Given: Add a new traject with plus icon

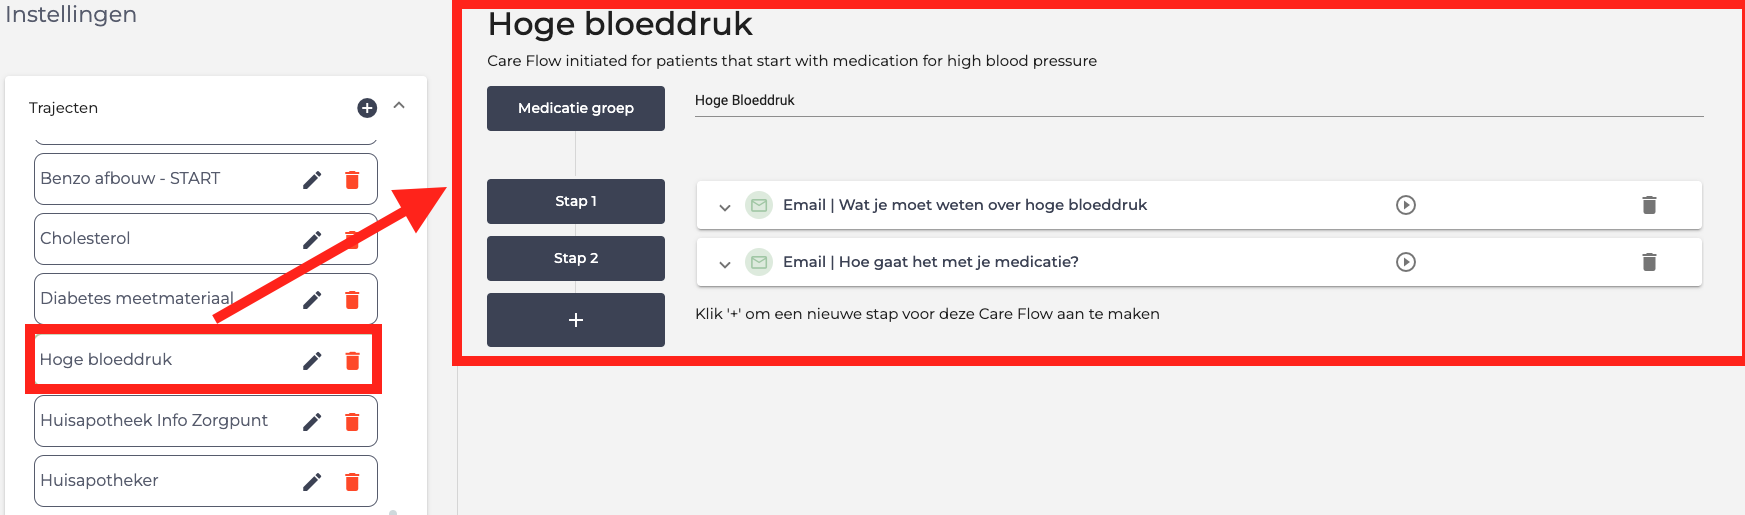Looking at the screenshot, I should coord(367,108).
